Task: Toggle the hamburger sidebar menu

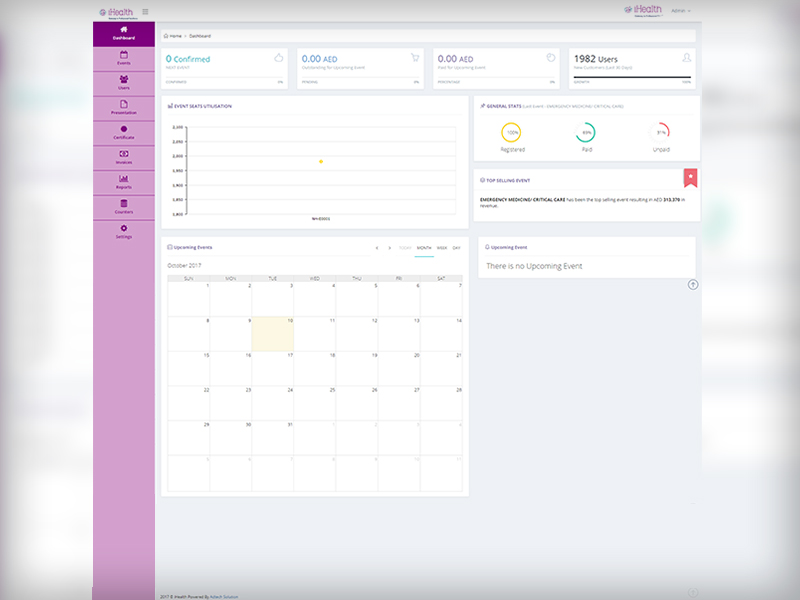Action: (145, 11)
